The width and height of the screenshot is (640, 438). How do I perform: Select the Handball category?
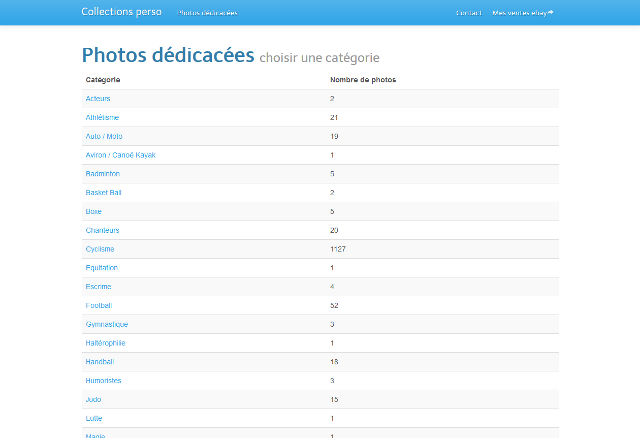(x=101, y=361)
